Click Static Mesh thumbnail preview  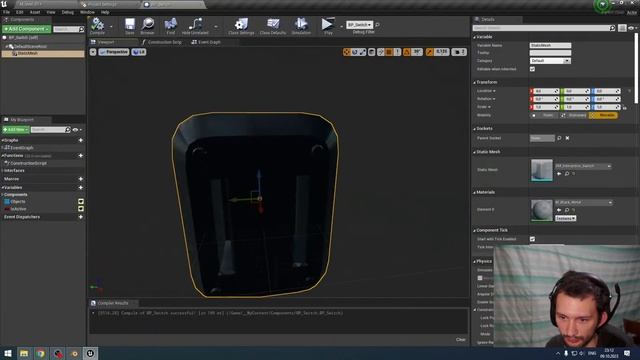pyautogui.click(x=542, y=170)
